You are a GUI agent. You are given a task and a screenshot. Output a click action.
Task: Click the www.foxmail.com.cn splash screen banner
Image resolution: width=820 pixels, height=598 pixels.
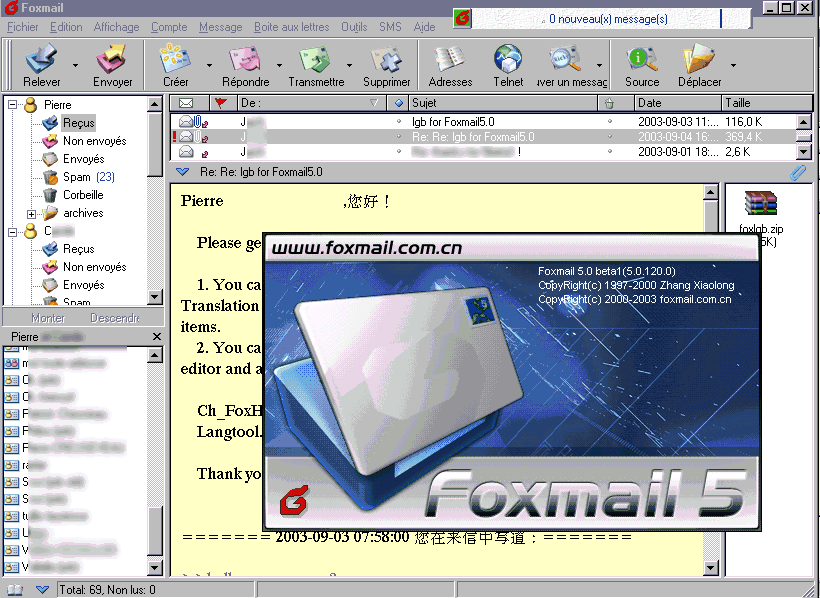[512, 248]
